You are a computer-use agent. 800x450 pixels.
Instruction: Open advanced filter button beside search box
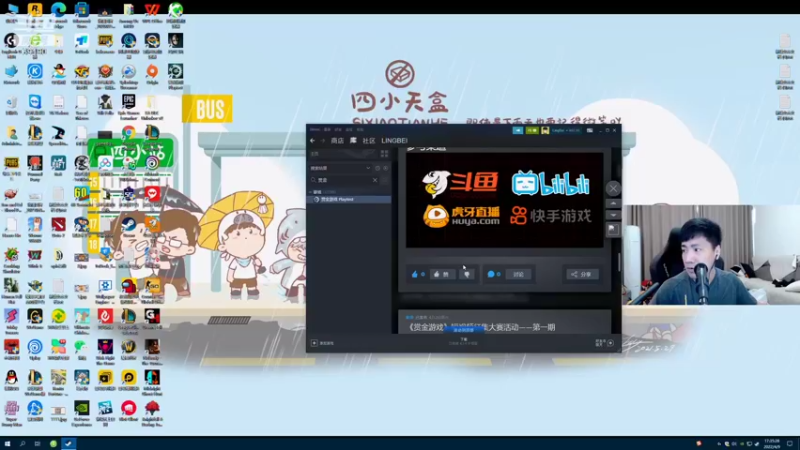[385, 180]
